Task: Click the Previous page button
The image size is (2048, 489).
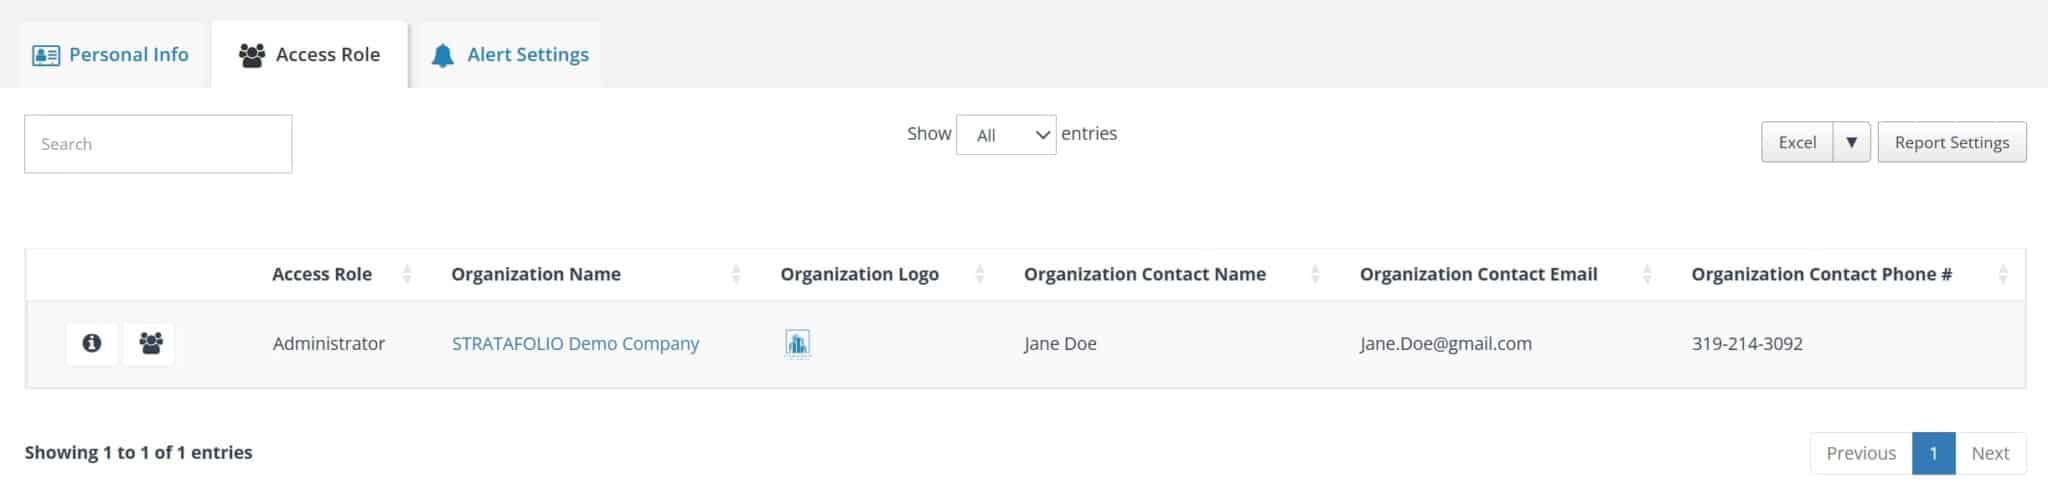Action: 1861,454
